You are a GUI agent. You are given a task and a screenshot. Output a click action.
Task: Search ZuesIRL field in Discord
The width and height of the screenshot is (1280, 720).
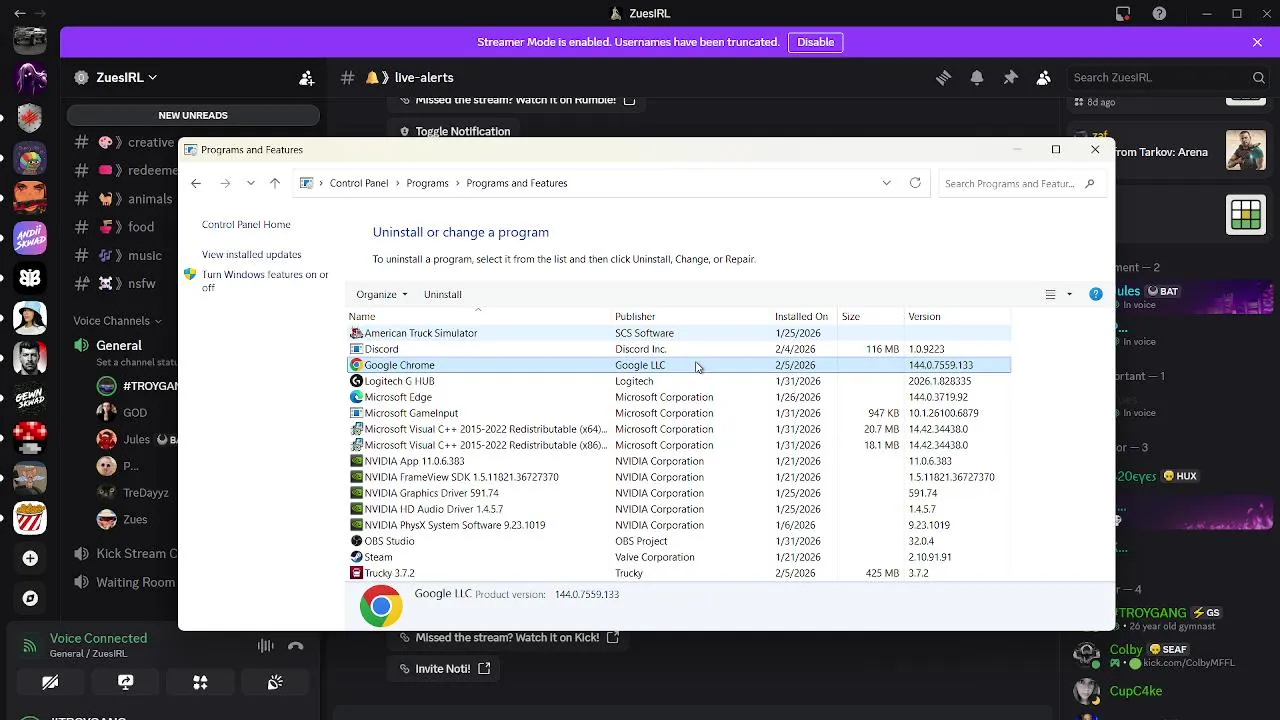coord(1168,78)
